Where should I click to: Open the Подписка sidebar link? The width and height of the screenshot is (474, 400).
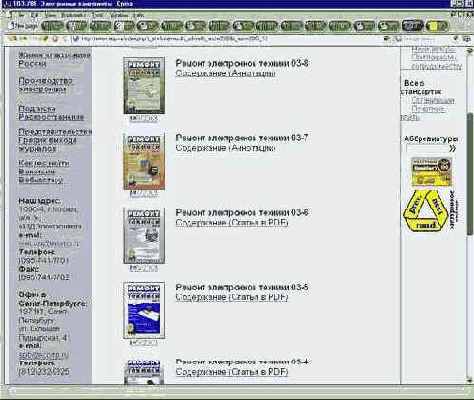(37, 109)
